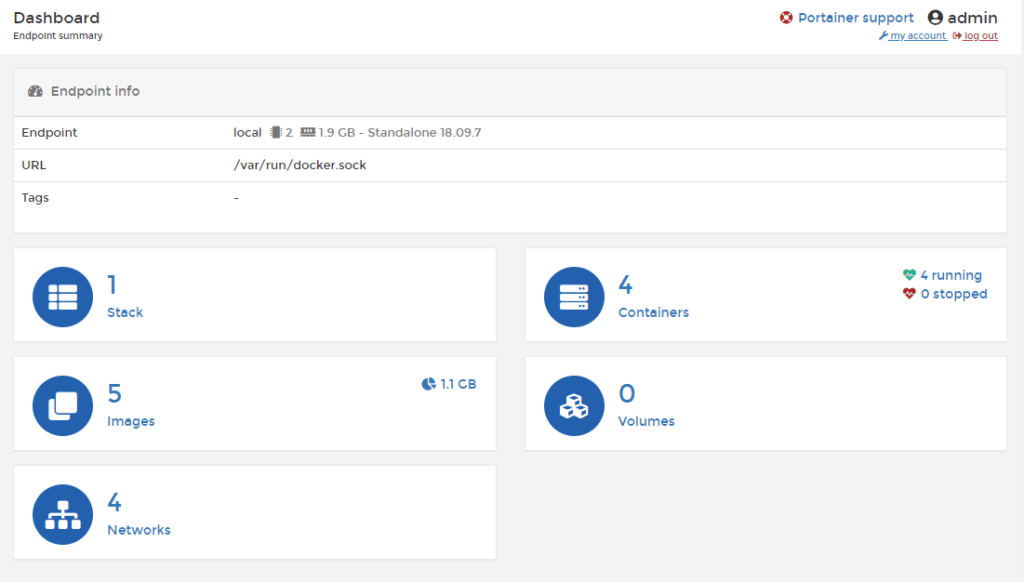Open the Images link

coord(131,421)
